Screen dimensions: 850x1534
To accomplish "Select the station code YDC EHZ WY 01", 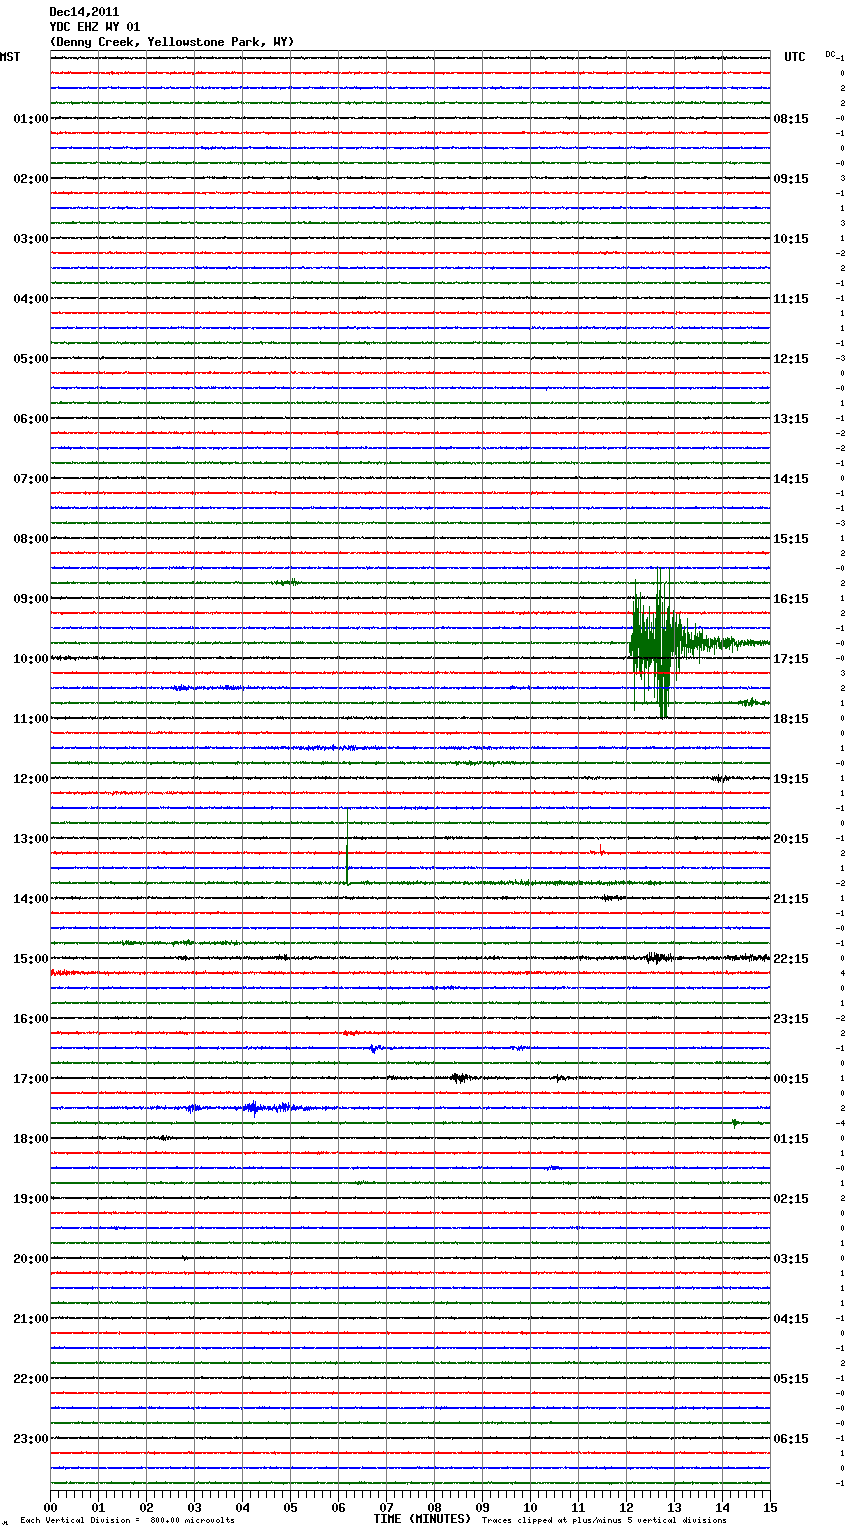I will pos(95,27).
